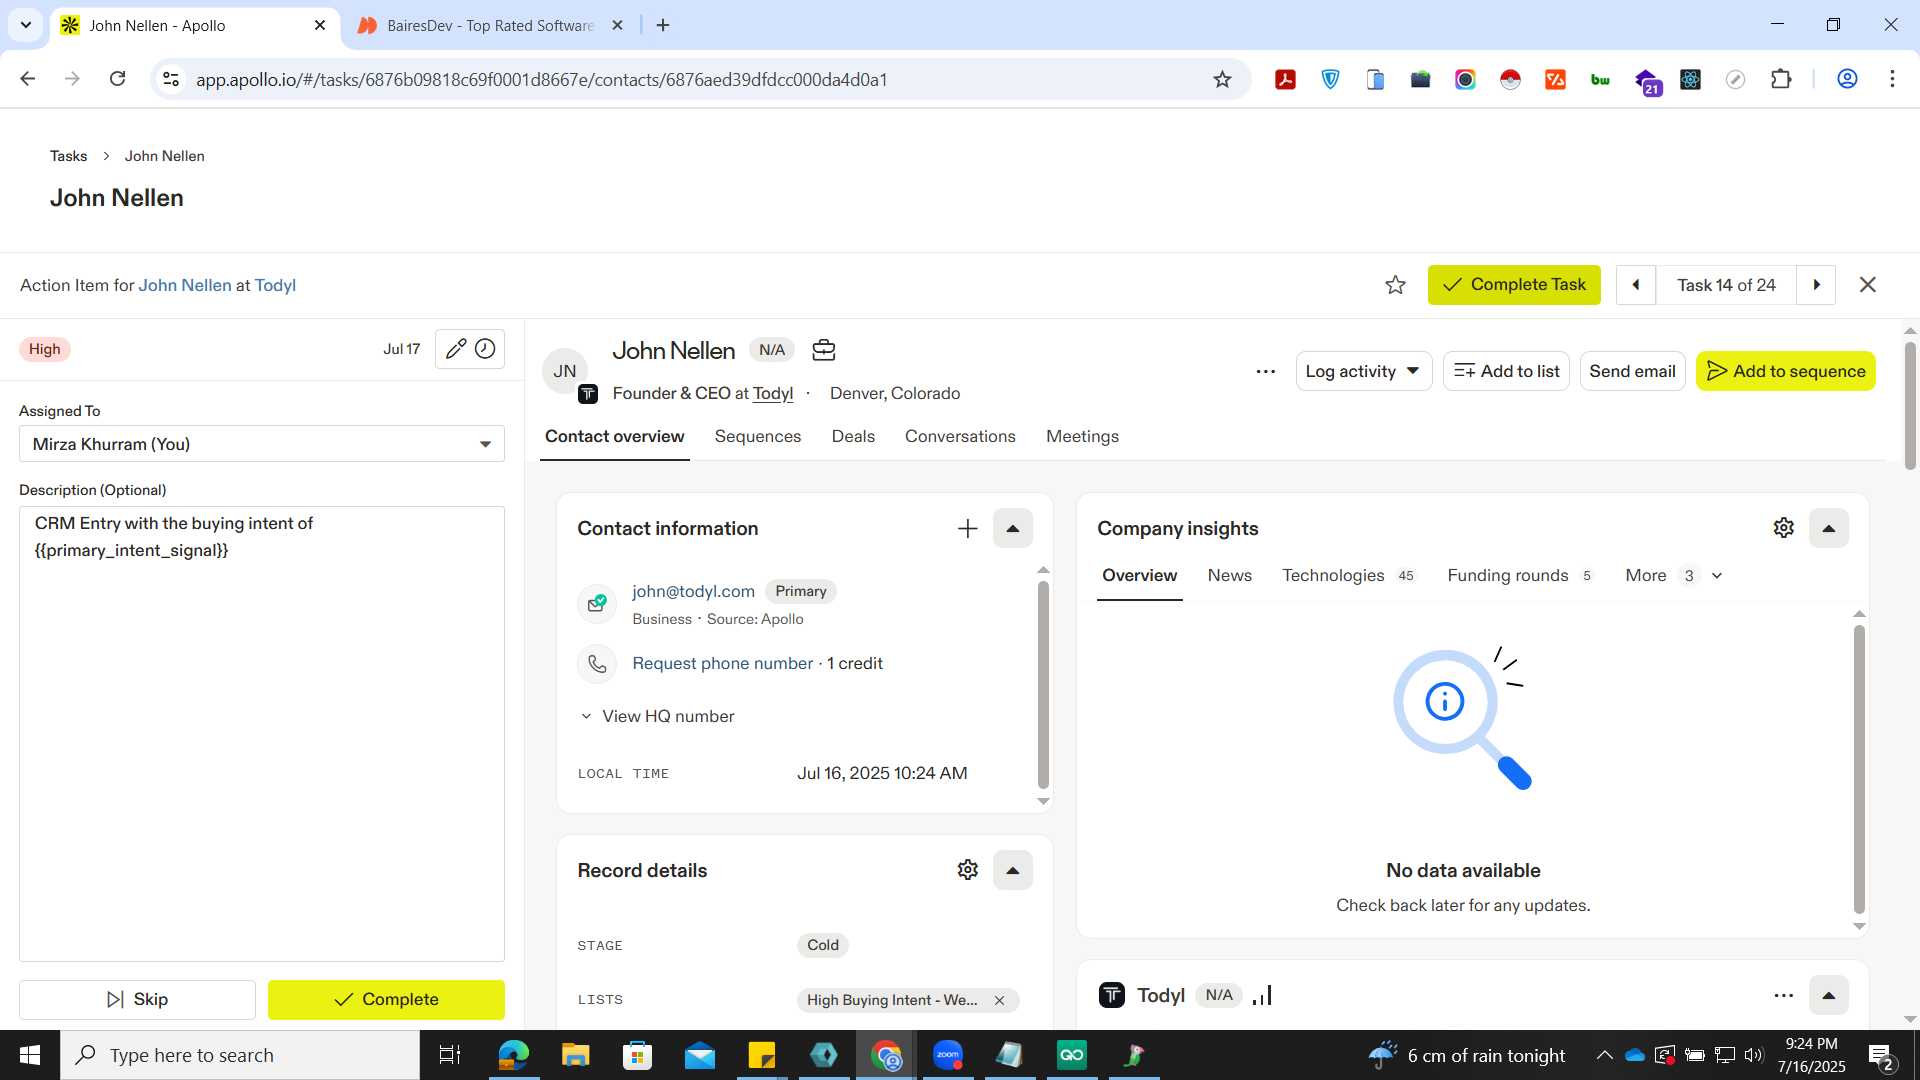Add contact info with plus icon
Screen dimensions: 1920x1080
point(967,529)
